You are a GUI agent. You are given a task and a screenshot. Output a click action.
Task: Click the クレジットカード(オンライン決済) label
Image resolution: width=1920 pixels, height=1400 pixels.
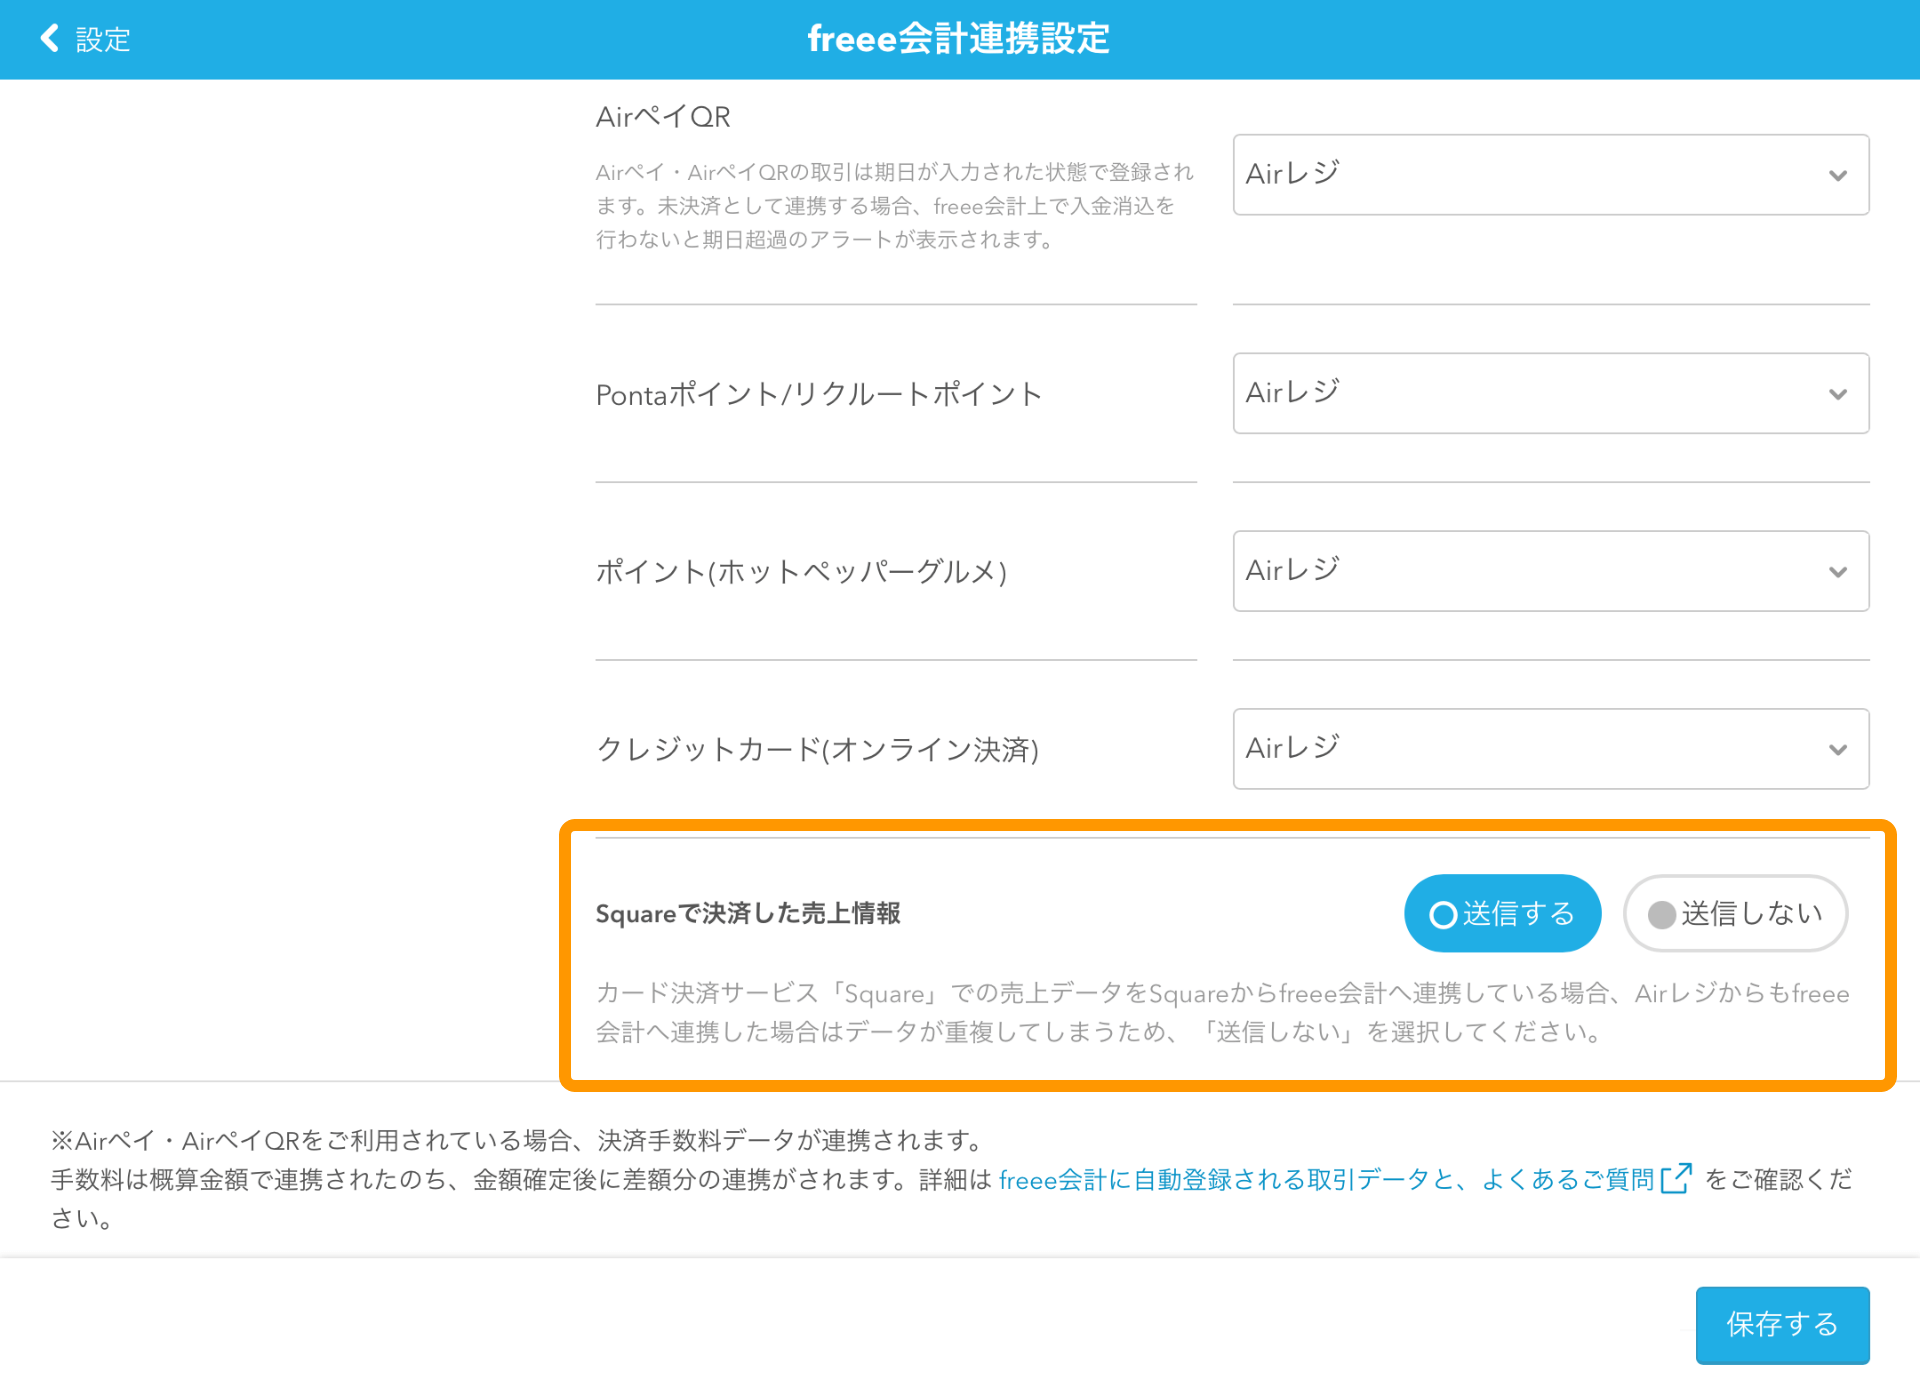point(817,749)
